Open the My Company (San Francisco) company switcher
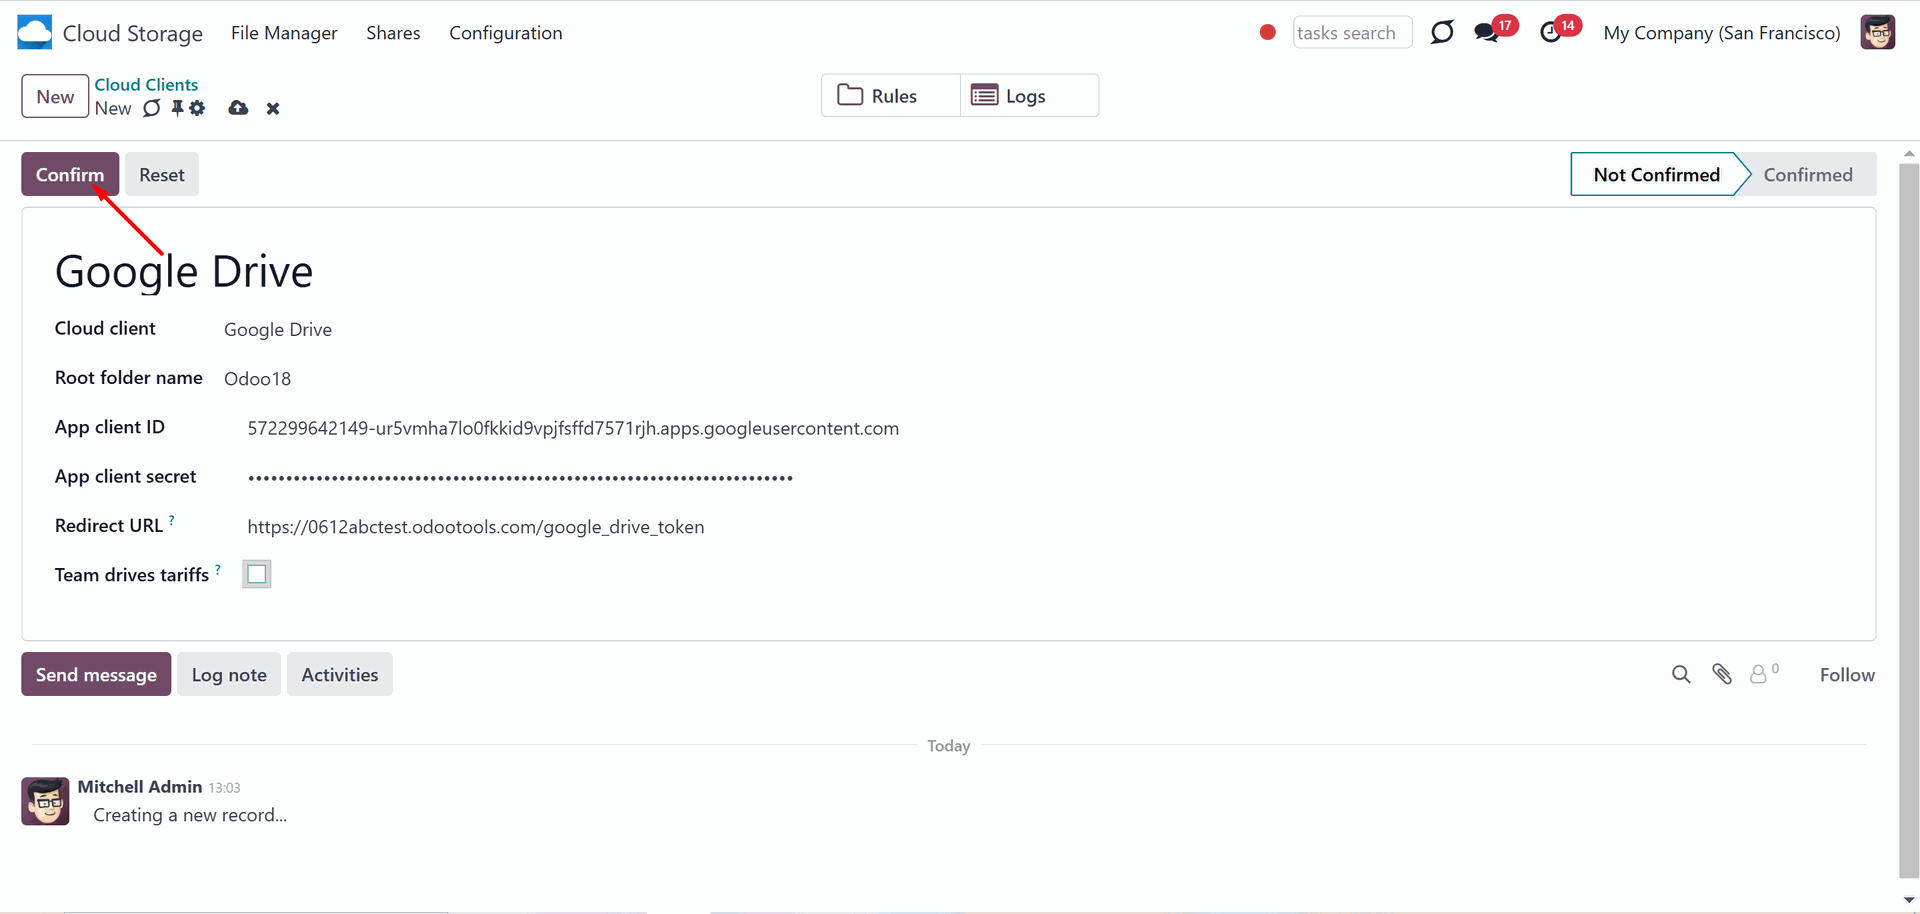 [x=1721, y=33]
